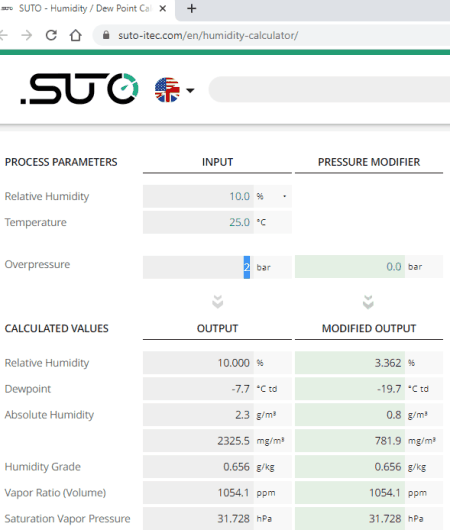Viewport: 450px width, 530px height.
Task: Click the Saturation Vapor Pressure label
Action: 67,519
